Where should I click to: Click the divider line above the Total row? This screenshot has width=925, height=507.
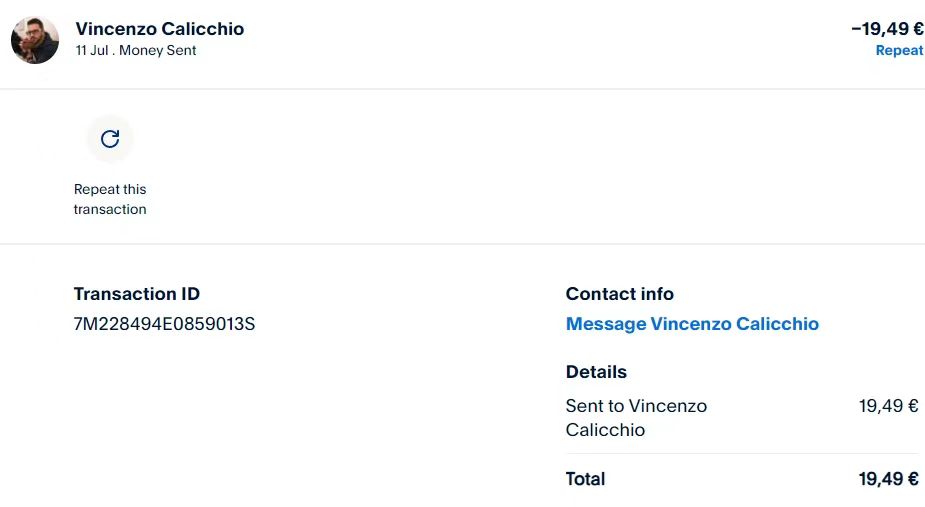pyautogui.click(x=742, y=454)
